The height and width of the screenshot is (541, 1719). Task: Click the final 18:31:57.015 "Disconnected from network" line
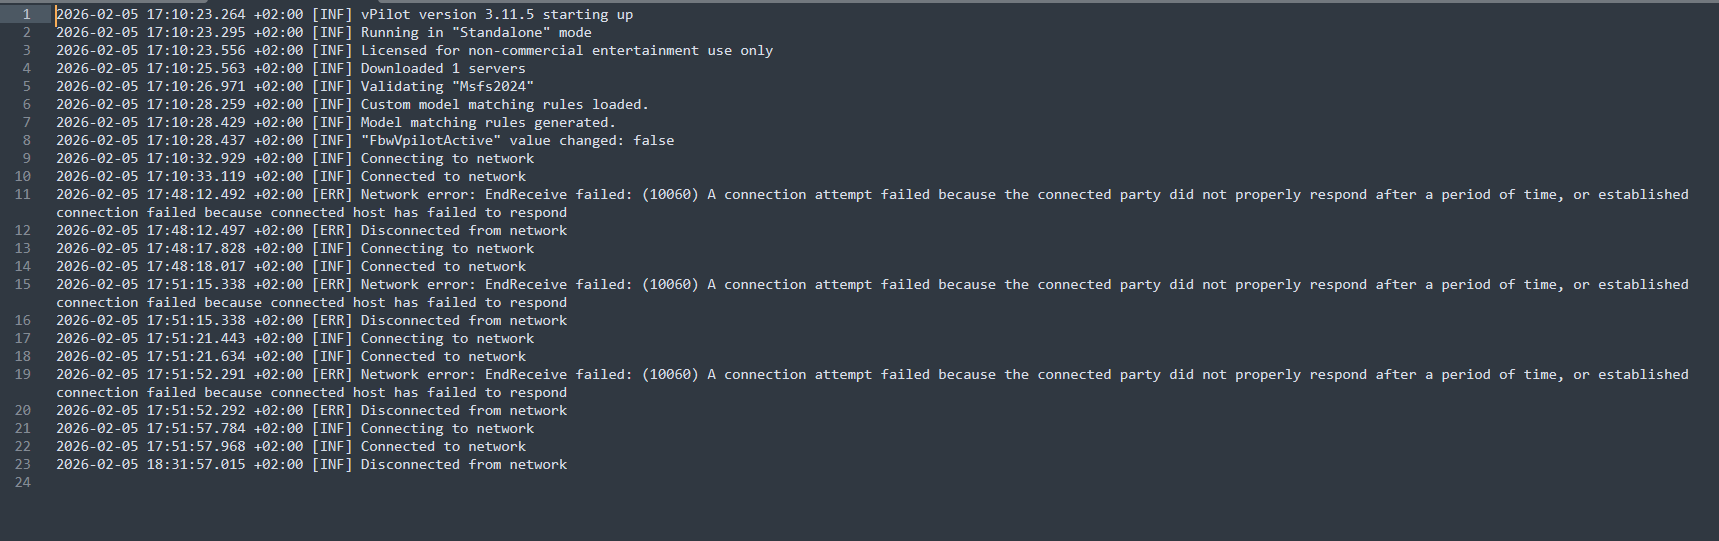(463, 465)
